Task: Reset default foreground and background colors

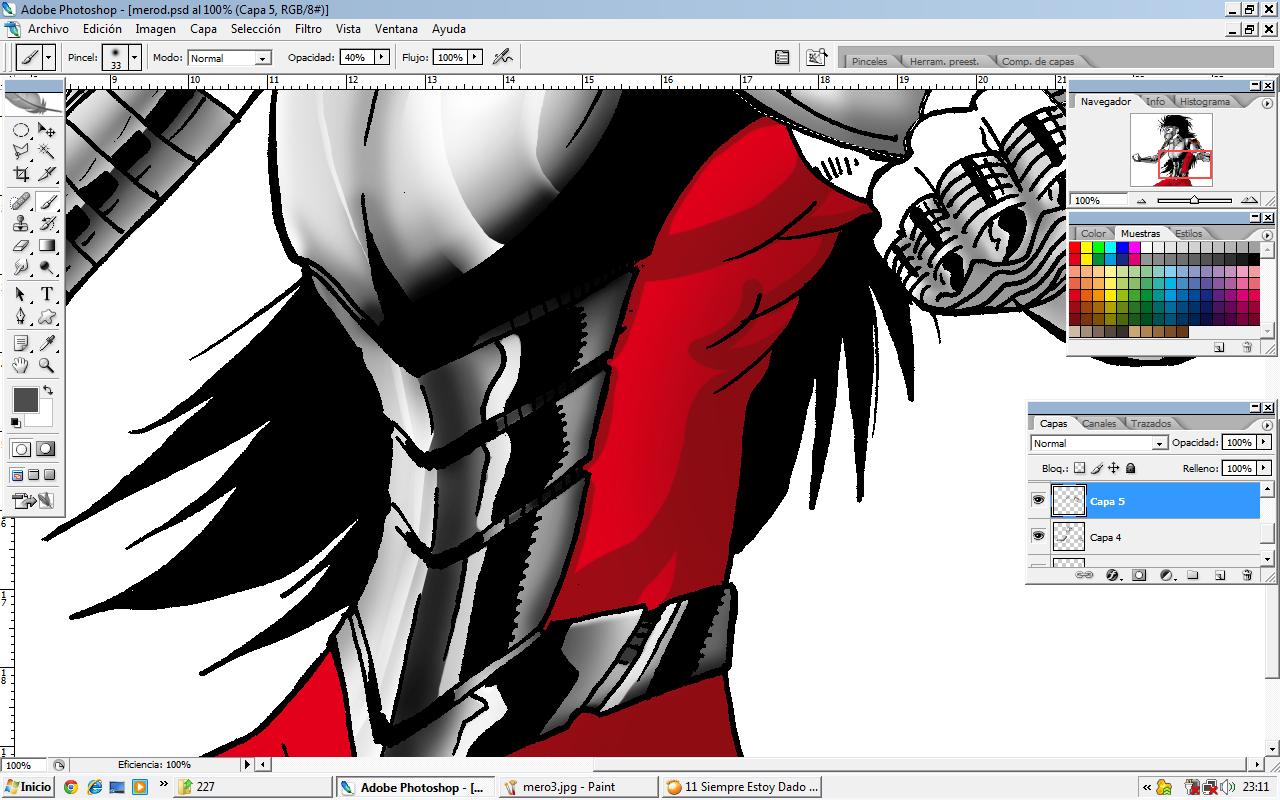Action: coord(16,423)
